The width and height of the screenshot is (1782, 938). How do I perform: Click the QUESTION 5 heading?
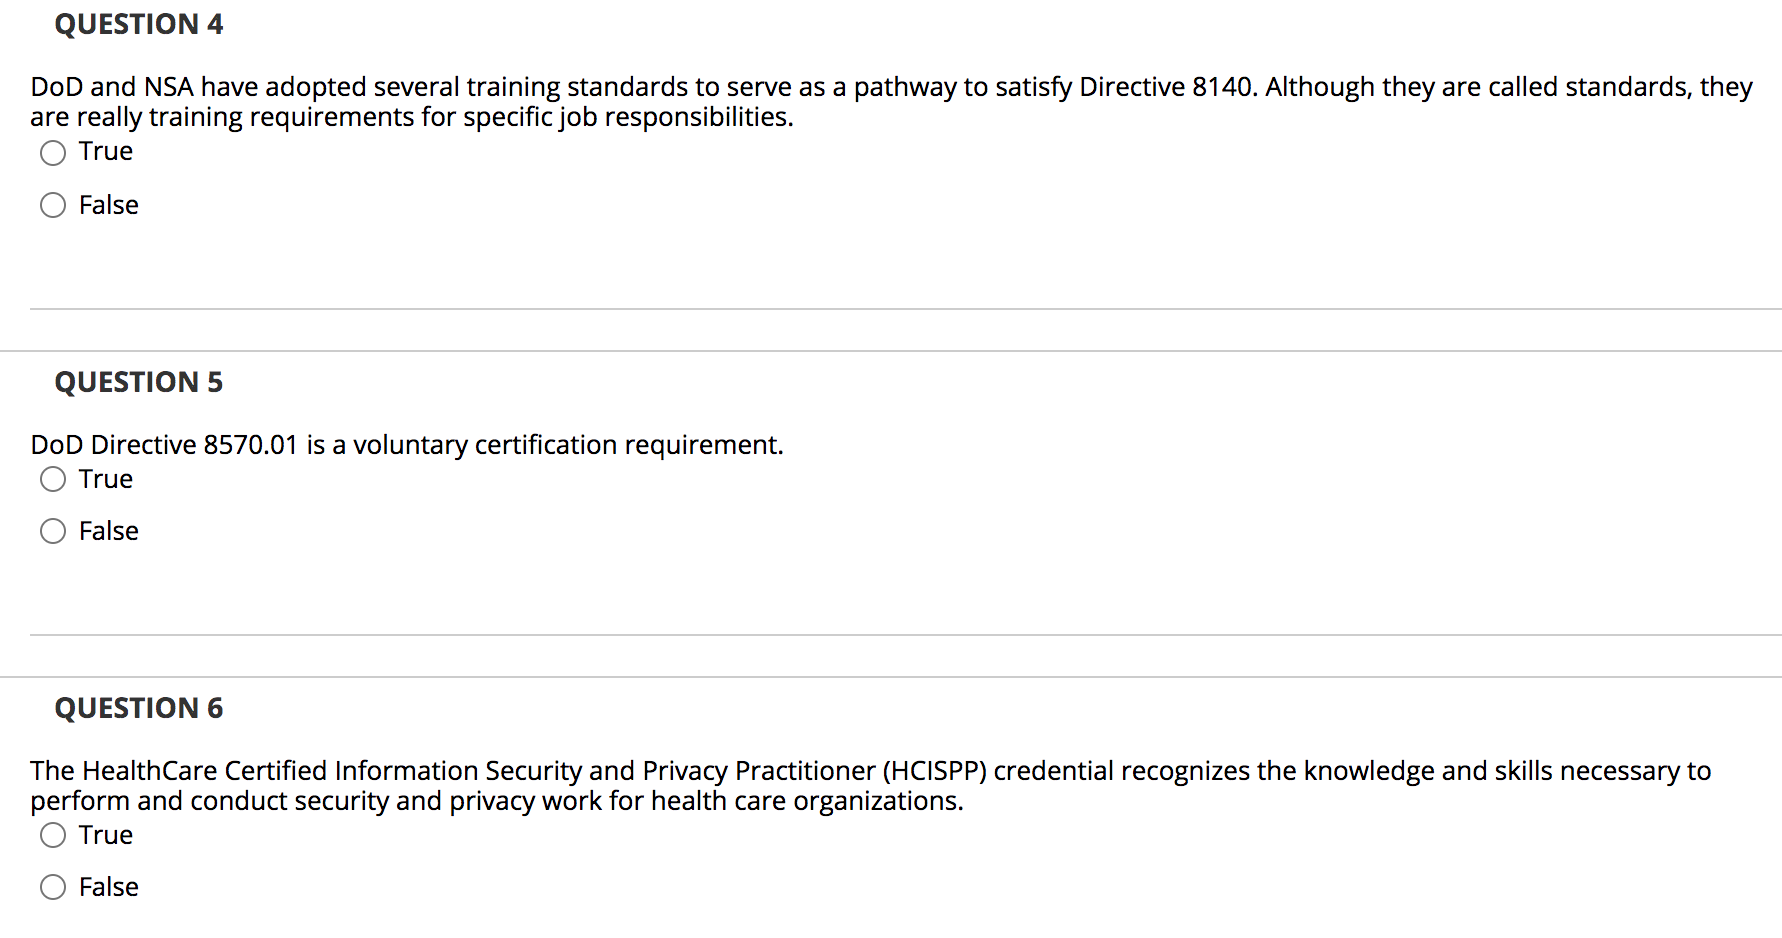point(139,381)
